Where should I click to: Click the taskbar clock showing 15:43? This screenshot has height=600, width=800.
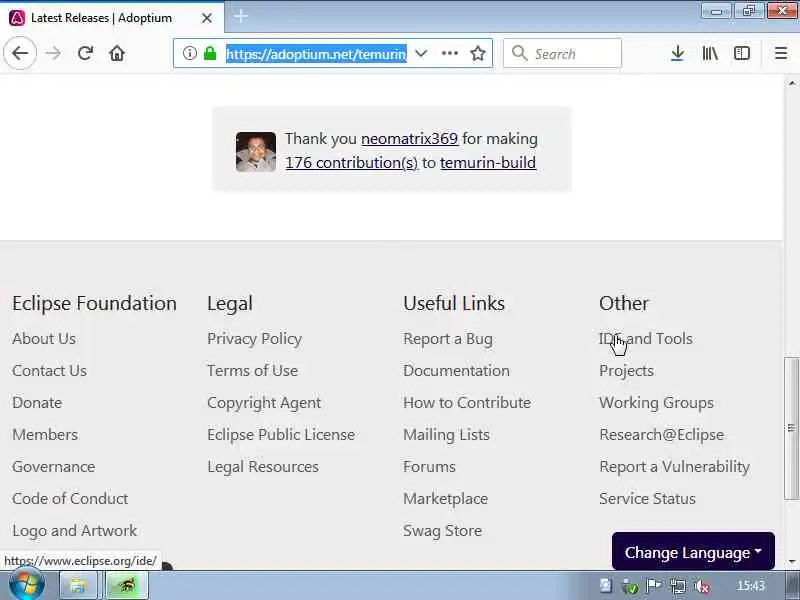[x=751, y=586]
